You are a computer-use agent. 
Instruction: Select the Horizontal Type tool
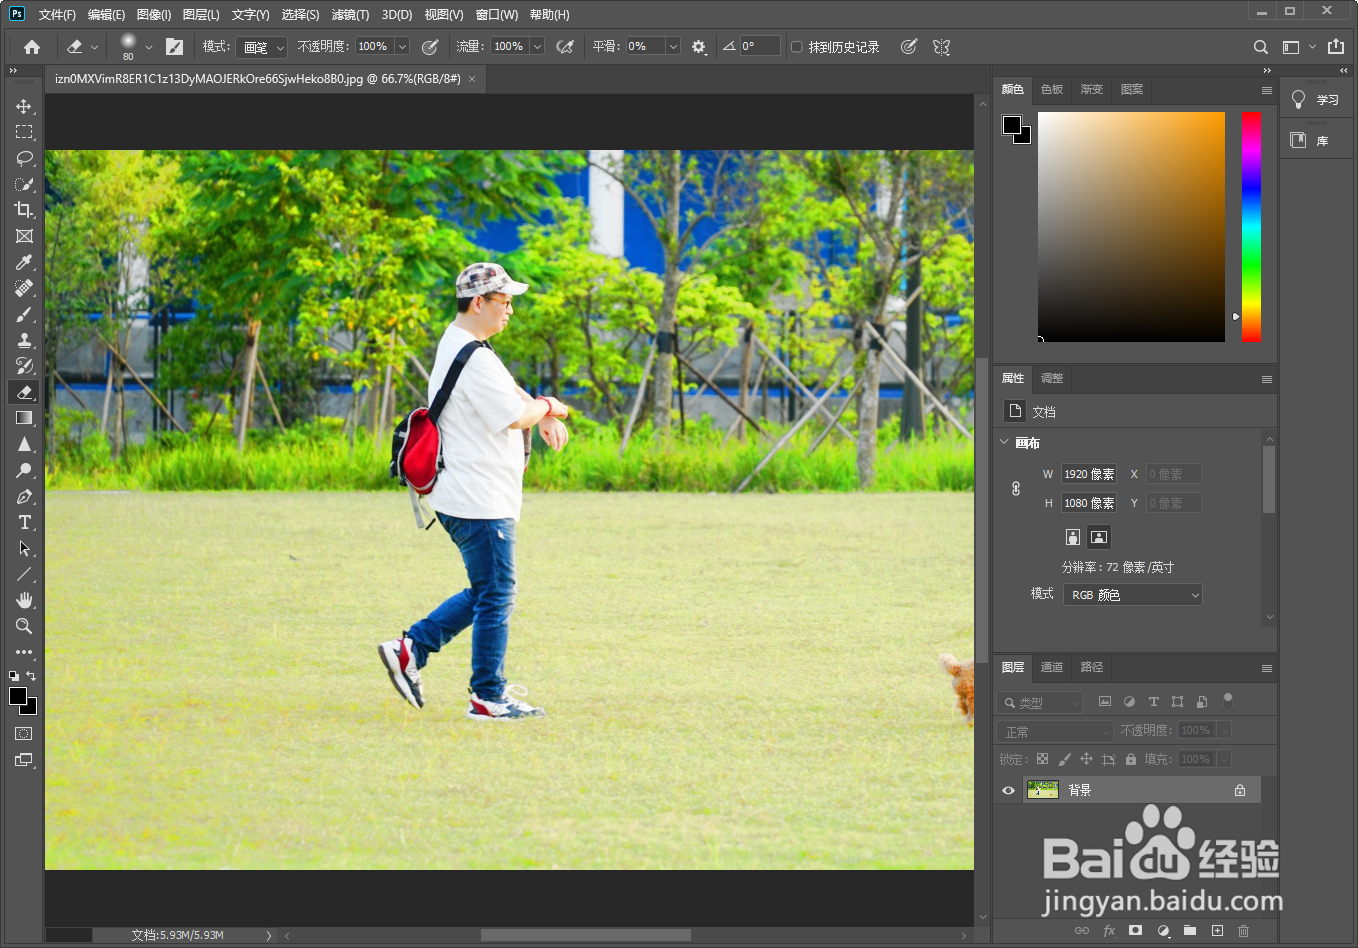coord(24,522)
